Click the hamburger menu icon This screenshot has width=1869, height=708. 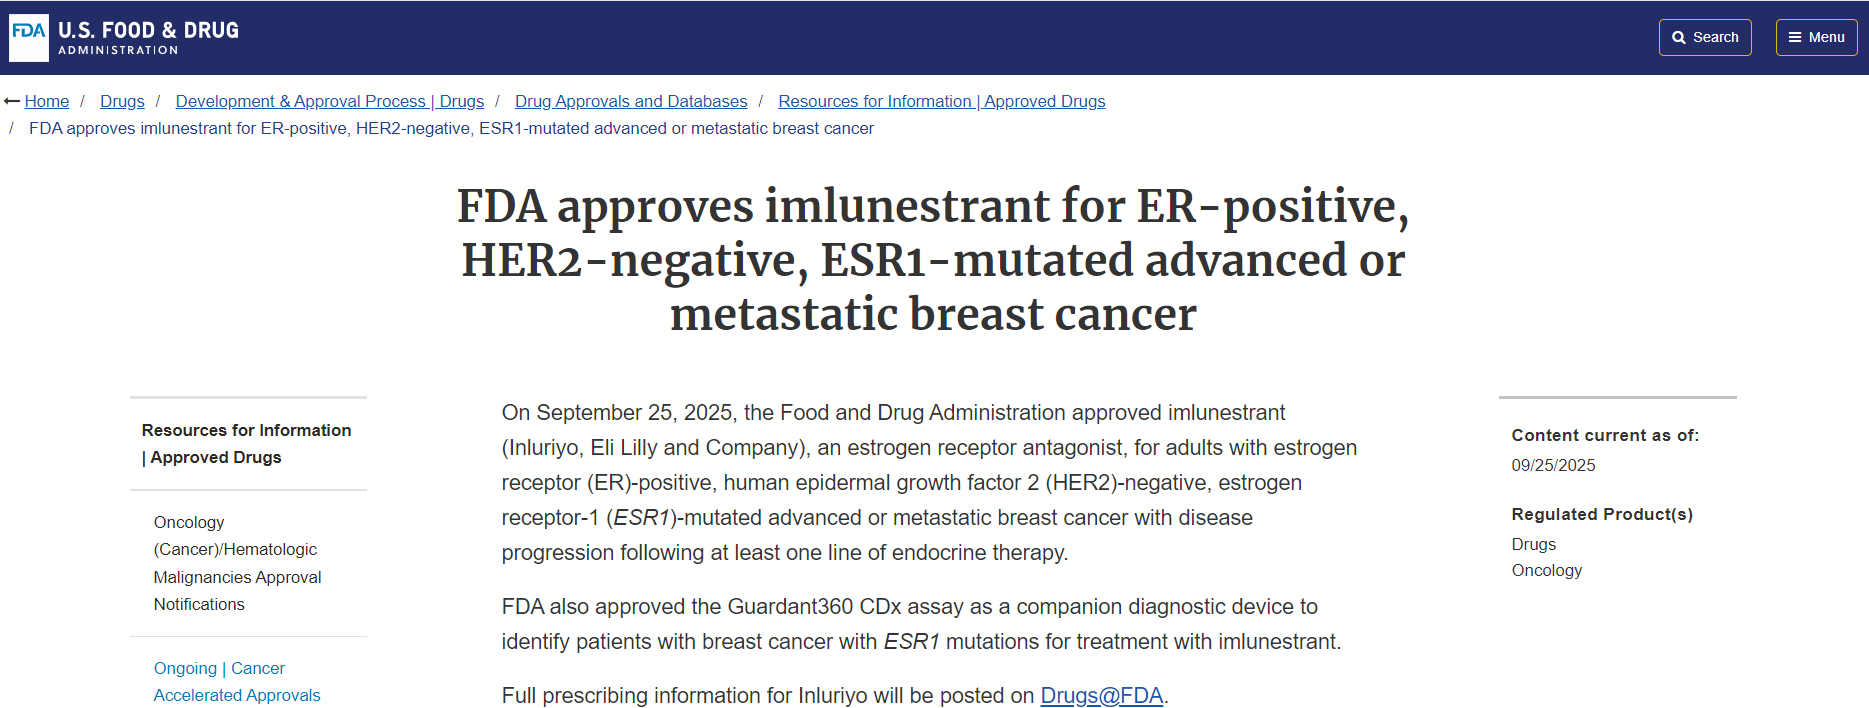[x=1795, y=38]
